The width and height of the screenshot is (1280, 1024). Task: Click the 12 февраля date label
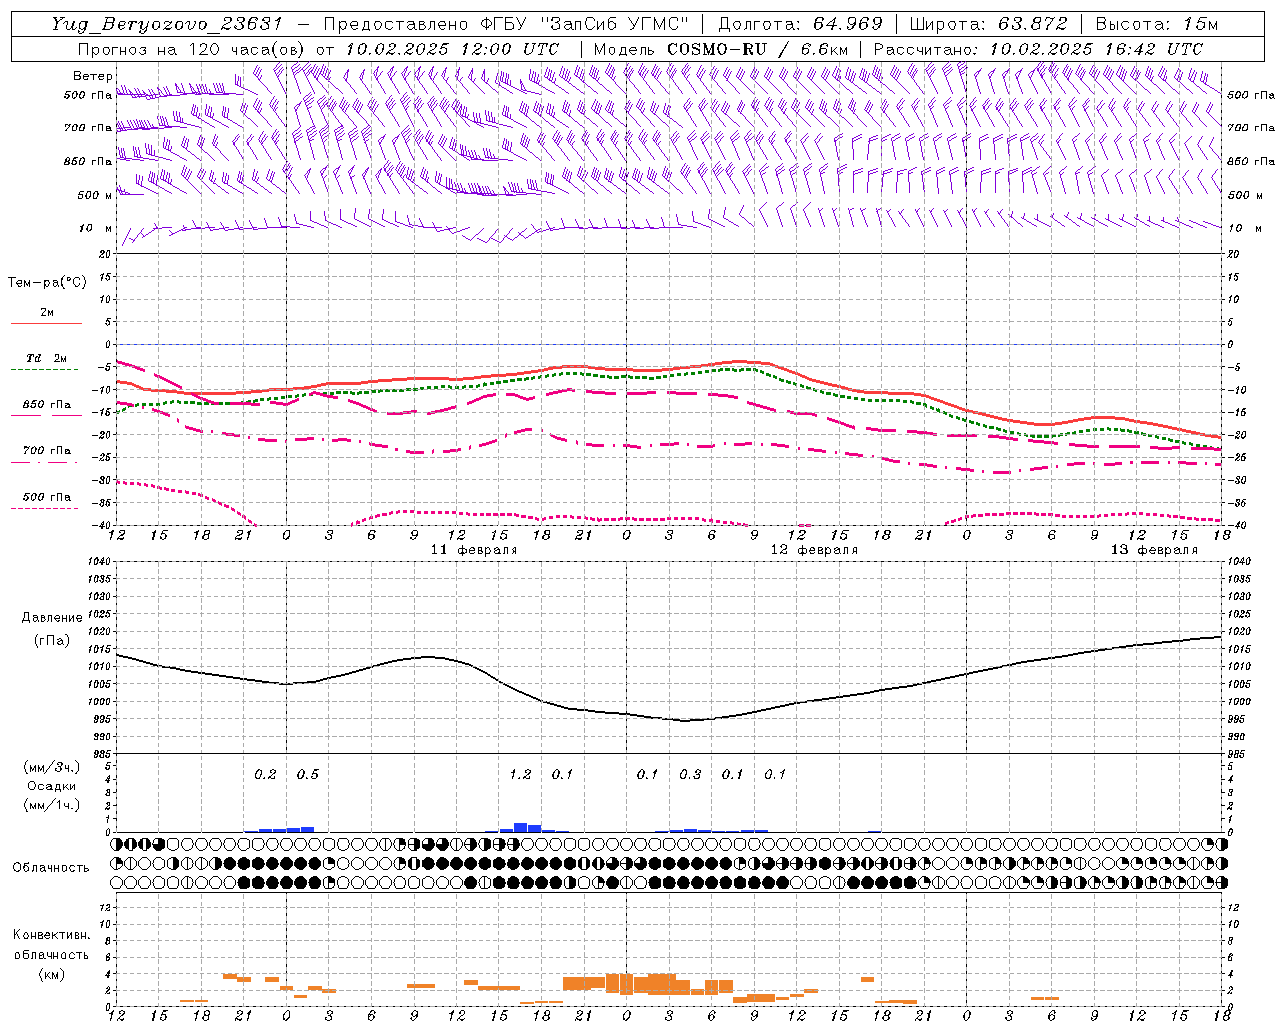[x=814, y=550]
